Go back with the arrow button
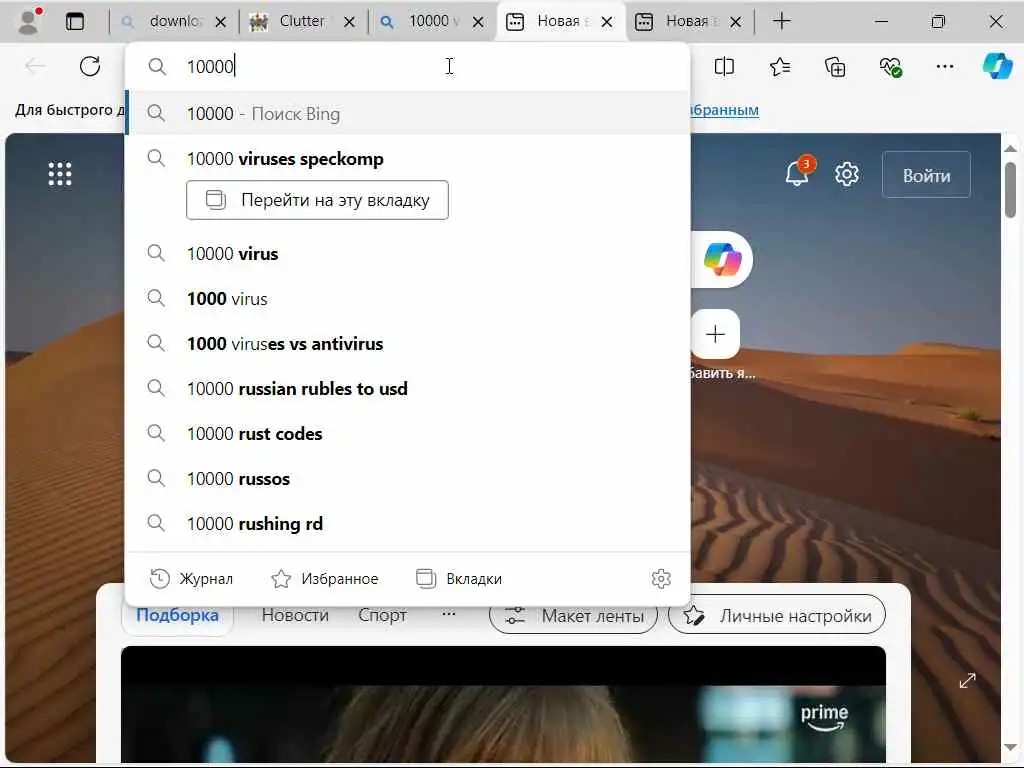Viewport: 1024px width, 768px height. coord(35,66)
